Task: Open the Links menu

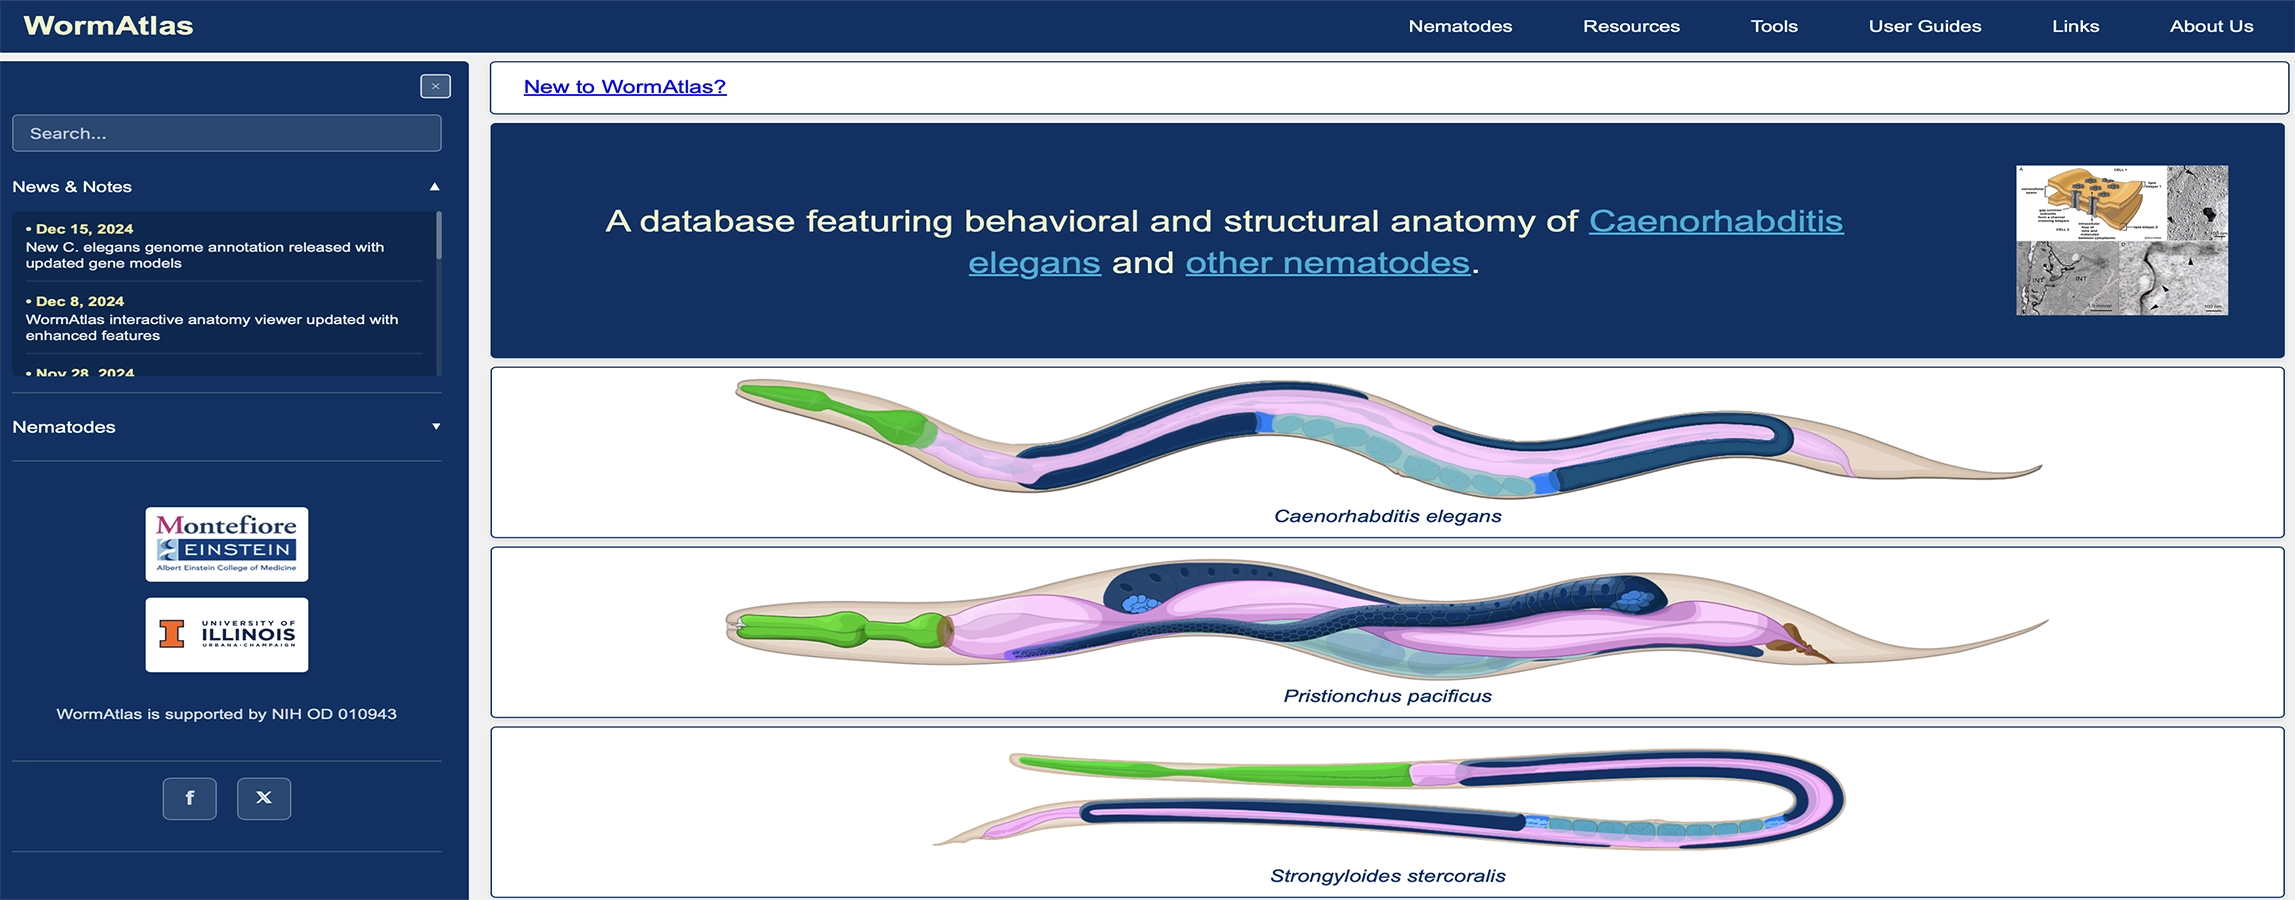Action: tap(2075, 26)
